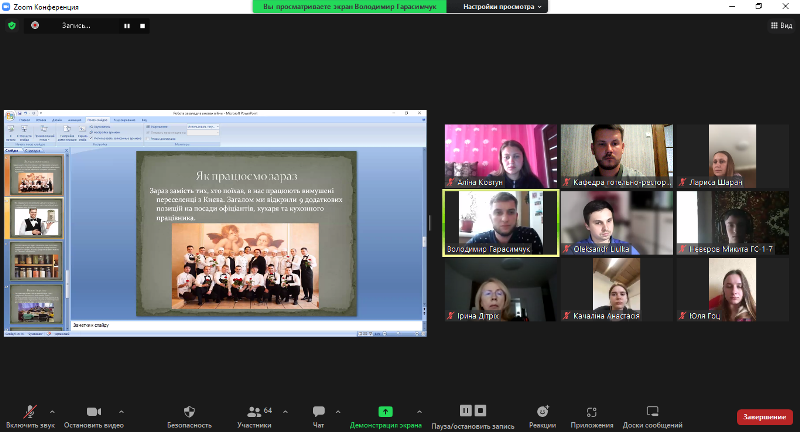The width and height of the screenshot is (800, 432).
Task: Open the Анимация tab in PowerPoint
Action: coord(74,120)
